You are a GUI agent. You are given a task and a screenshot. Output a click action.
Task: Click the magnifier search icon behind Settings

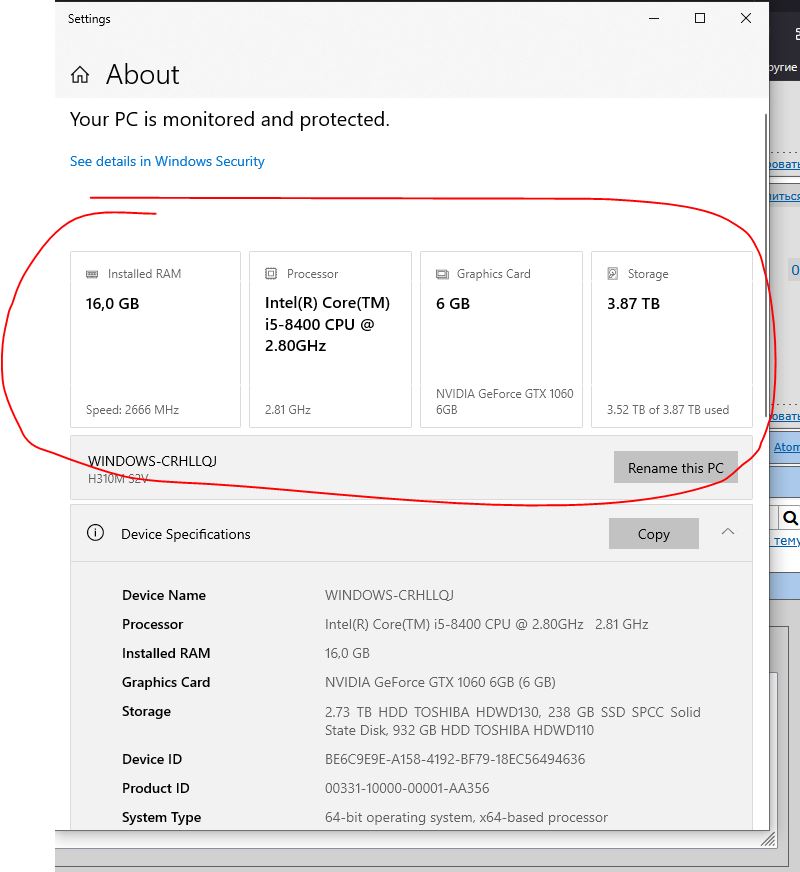point(790,518)
